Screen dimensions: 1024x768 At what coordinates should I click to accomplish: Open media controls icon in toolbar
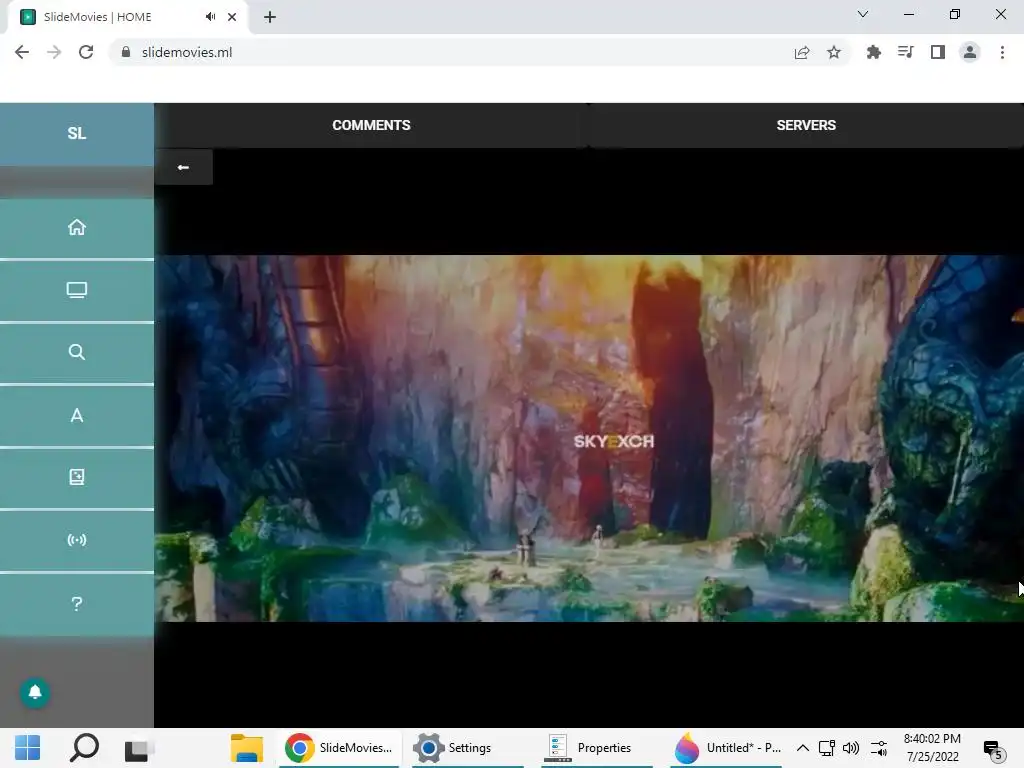(x=905, y=52)
